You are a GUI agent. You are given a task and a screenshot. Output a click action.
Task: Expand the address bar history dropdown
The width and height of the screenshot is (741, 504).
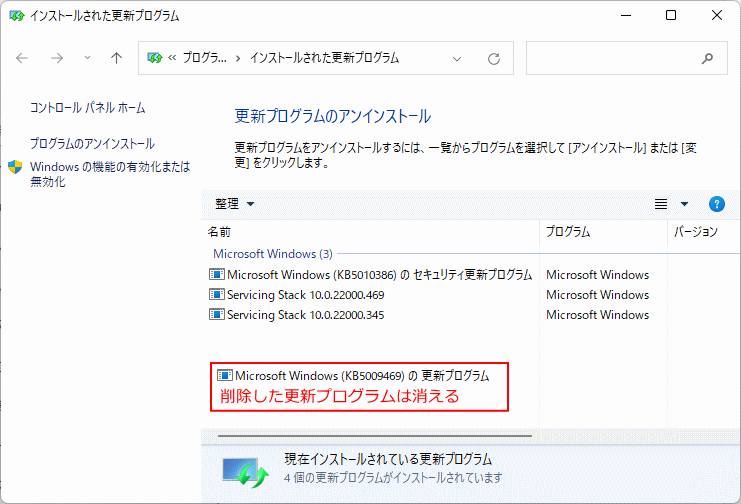coord(457,59)
